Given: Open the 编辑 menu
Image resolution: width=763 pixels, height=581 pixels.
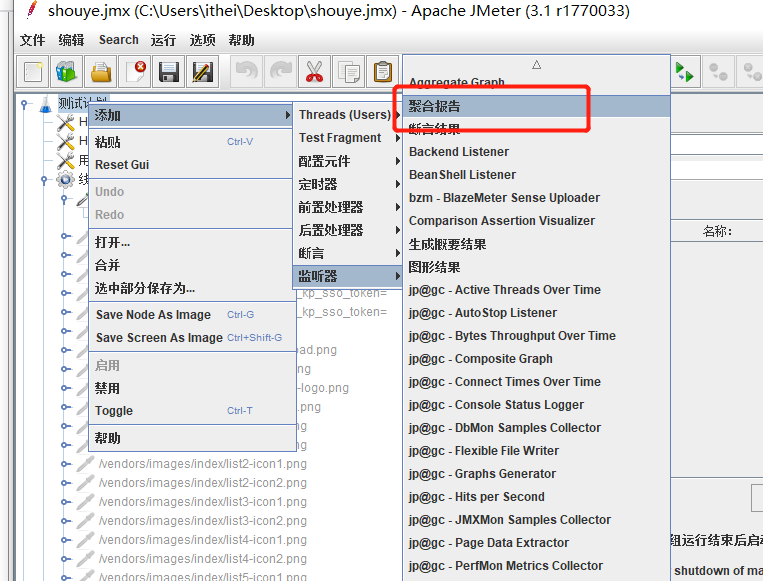Looking at the screenshot, I should (71, 40).
